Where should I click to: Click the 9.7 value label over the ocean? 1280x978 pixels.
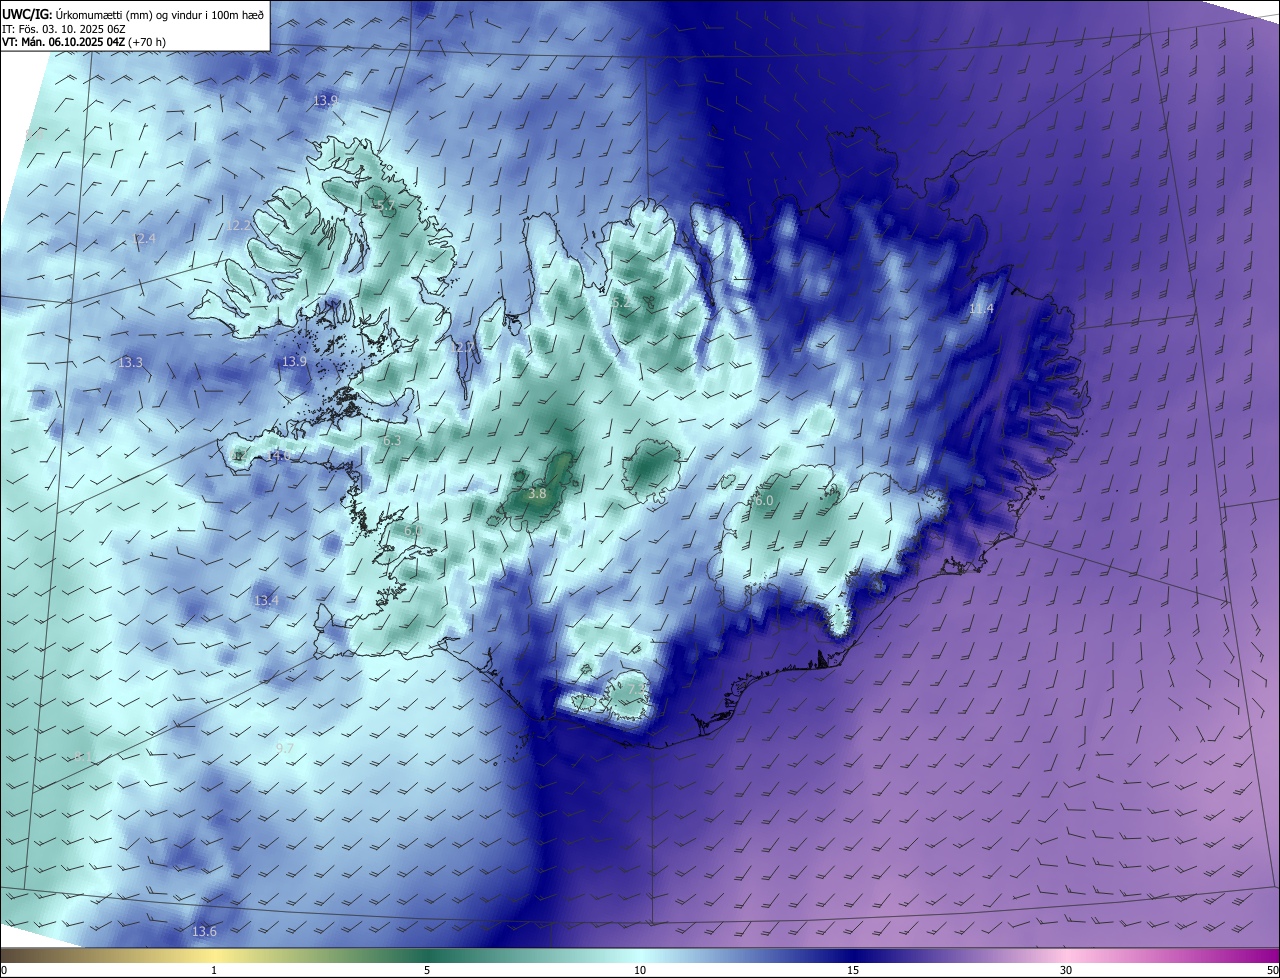[285, 748]
